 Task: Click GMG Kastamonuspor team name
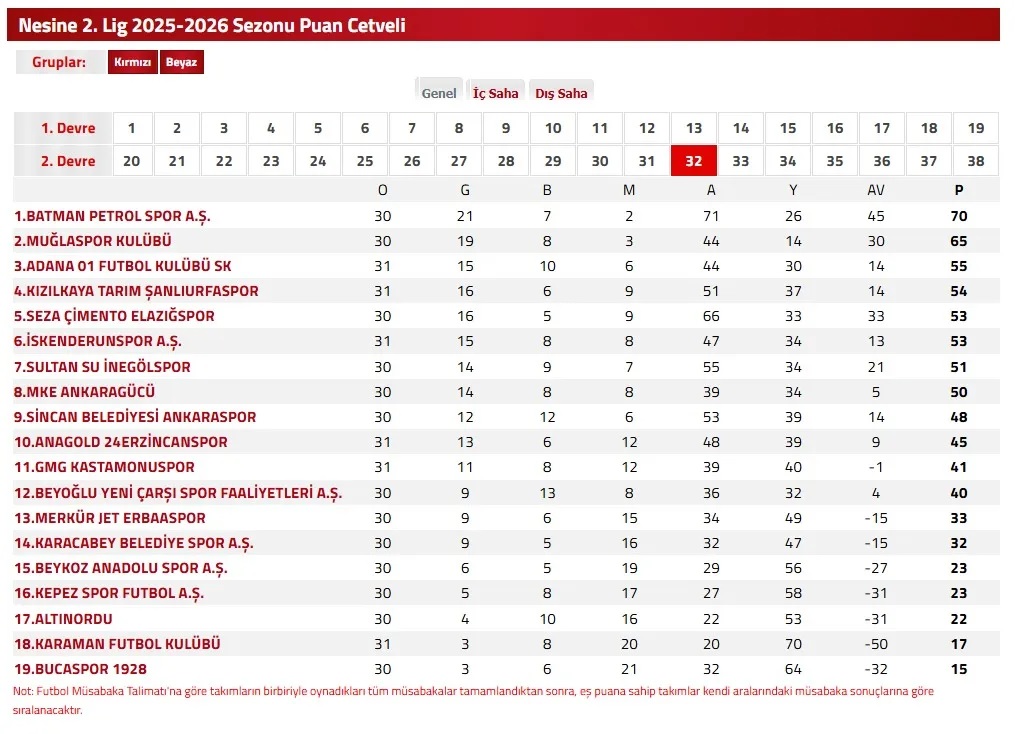104,467
